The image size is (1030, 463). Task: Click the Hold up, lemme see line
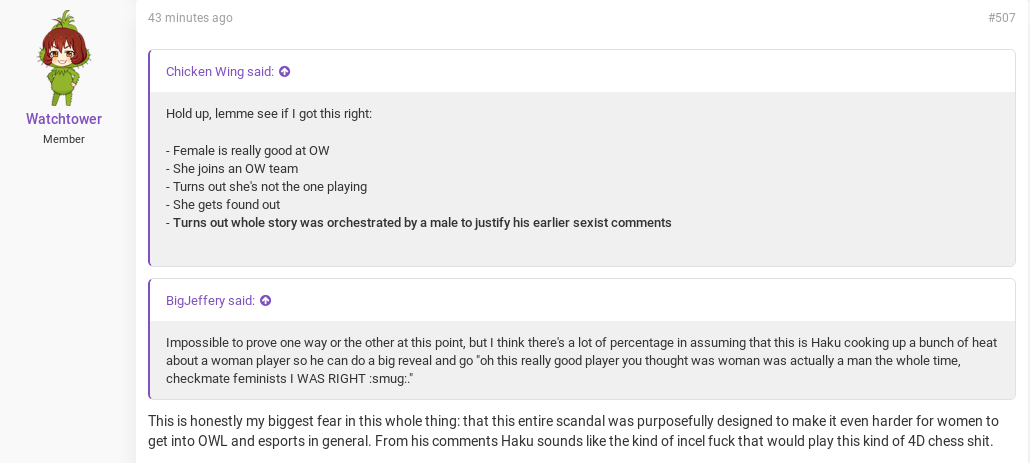point(269,114)
